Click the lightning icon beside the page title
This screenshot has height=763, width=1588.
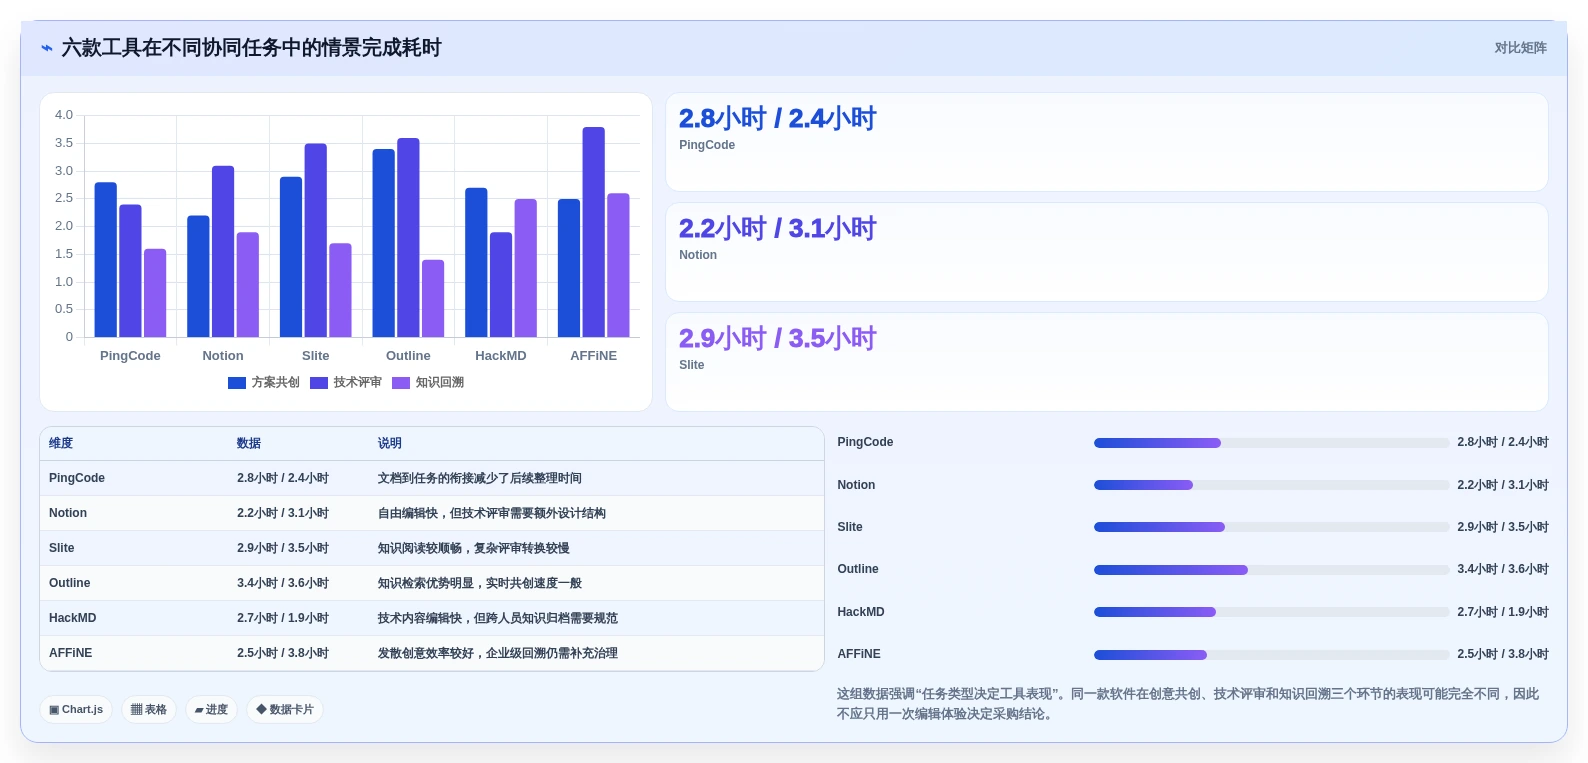point(46,48)
